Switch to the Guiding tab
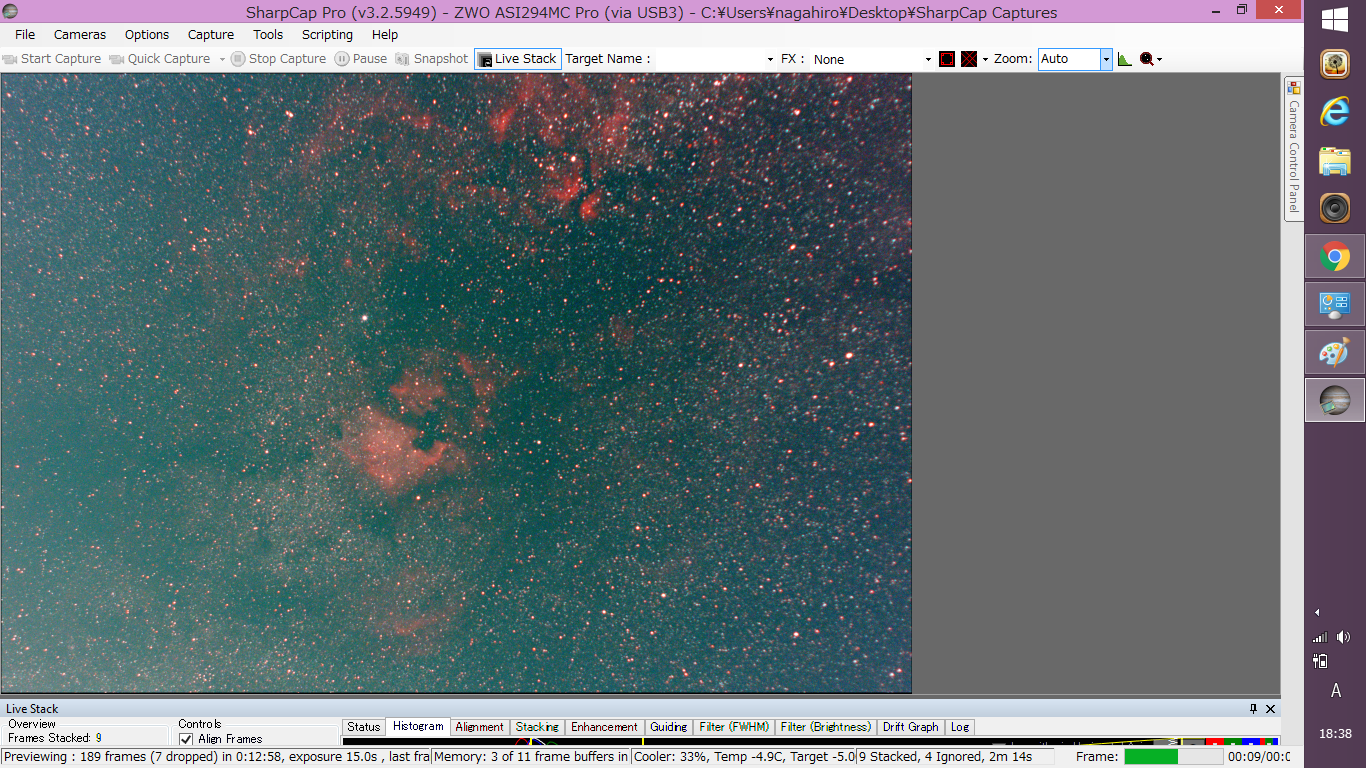Image resolution: width=1366 pixels, height=768 pixels. tap(668, 727)
